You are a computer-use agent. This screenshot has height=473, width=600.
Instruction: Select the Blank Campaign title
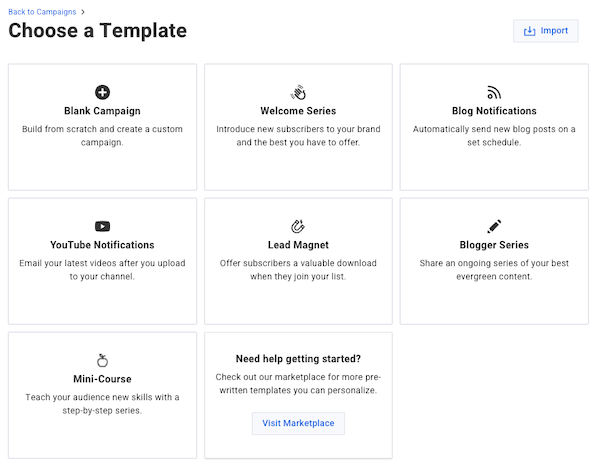102,111
